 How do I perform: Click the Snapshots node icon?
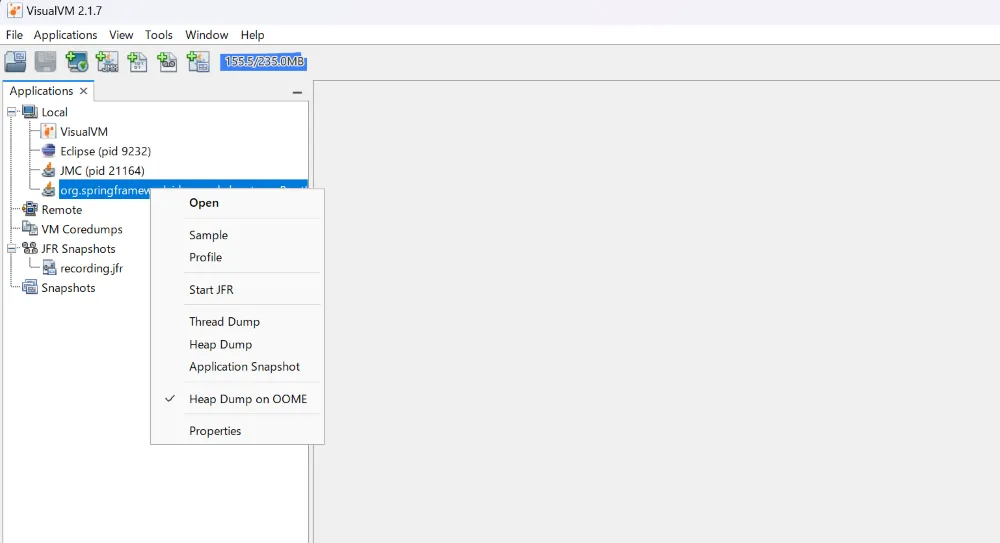tap(30, 287)
